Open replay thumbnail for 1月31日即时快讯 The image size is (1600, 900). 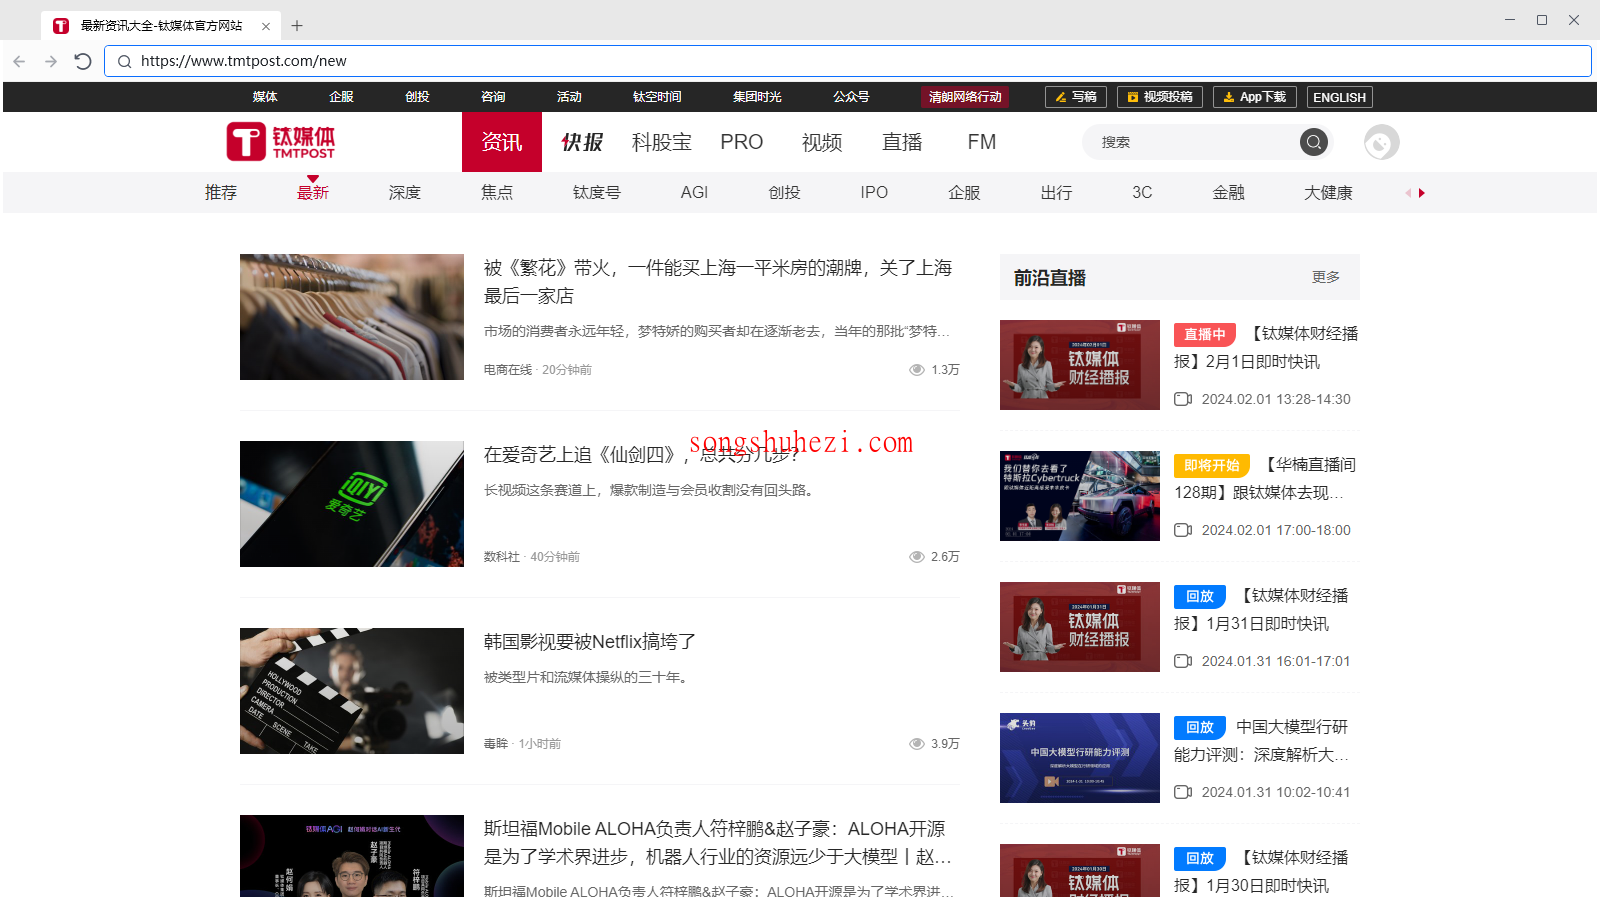[x=1080, y=627]
